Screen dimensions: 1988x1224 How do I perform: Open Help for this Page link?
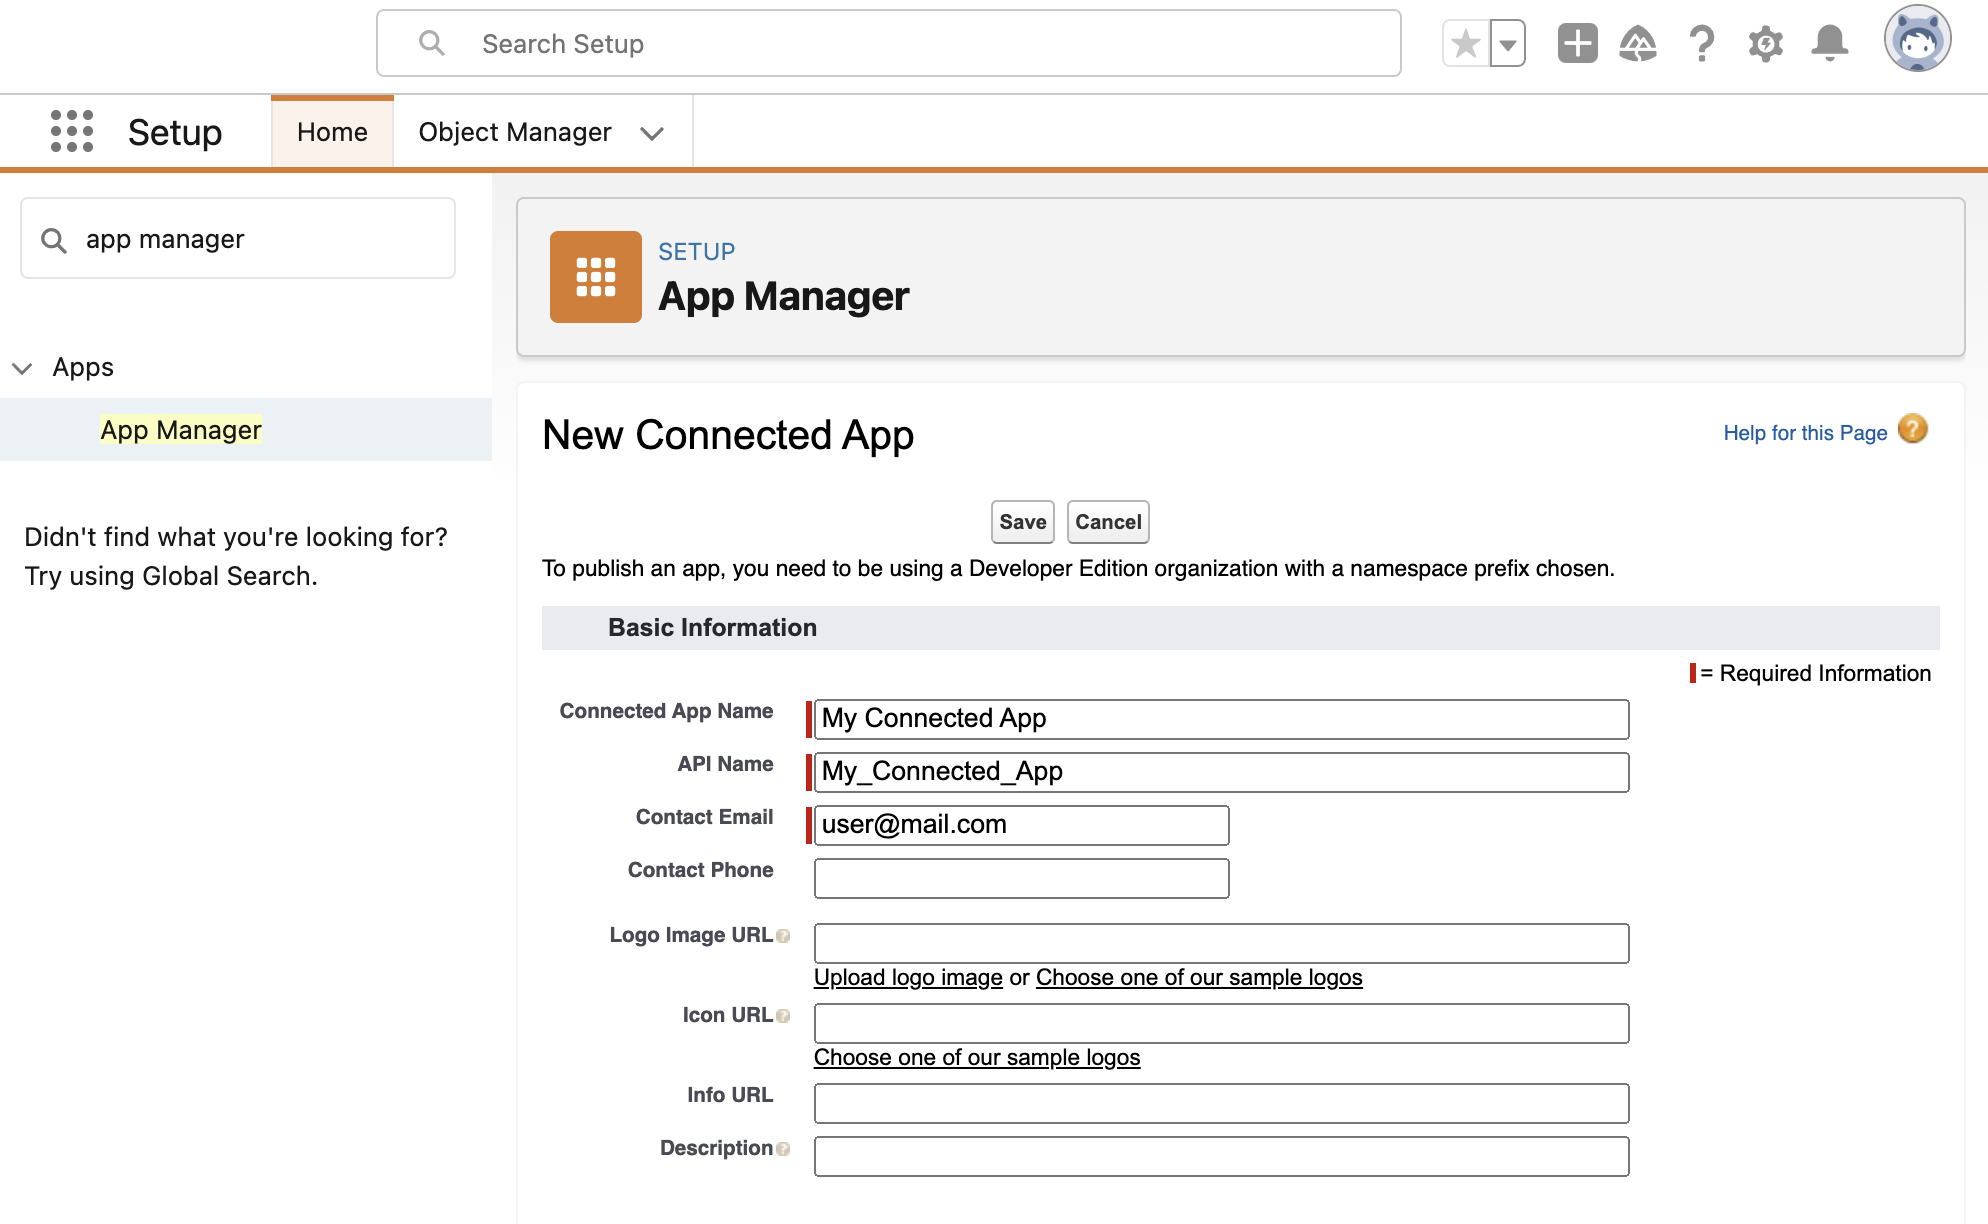tap(1804, 433)
